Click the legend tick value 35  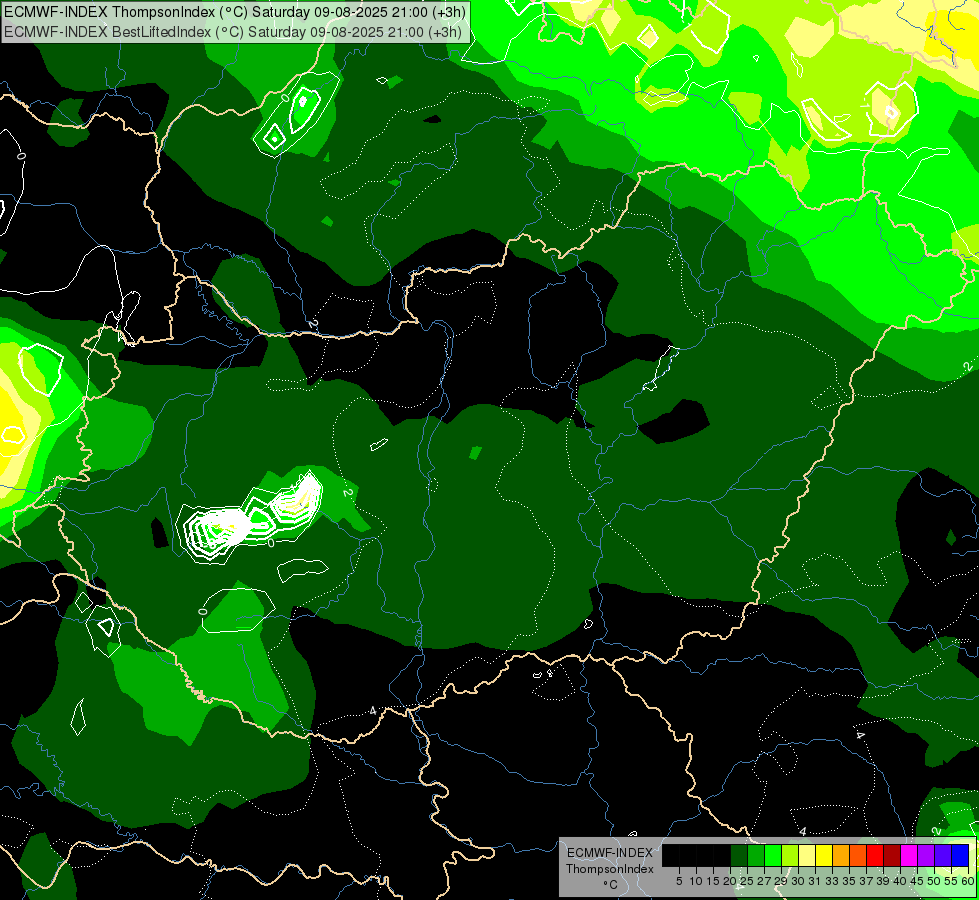[850, 881]
